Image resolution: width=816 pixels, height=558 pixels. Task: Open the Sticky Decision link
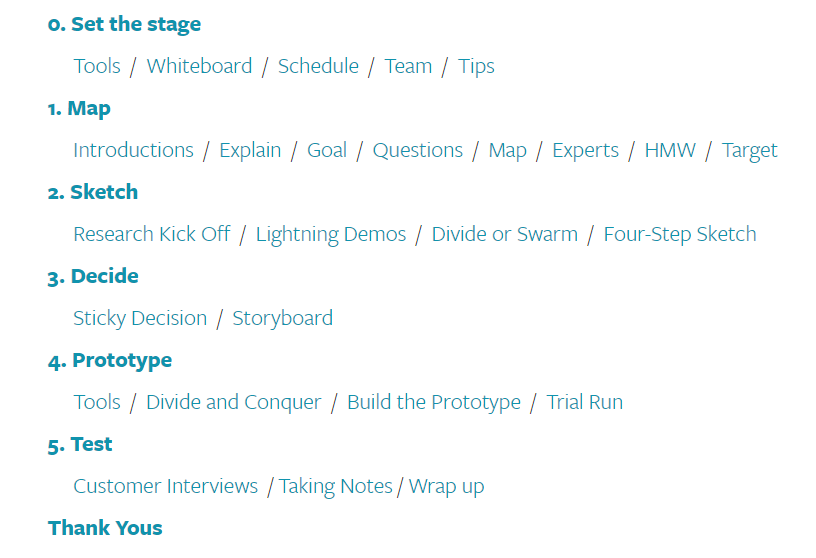(140, 318)
